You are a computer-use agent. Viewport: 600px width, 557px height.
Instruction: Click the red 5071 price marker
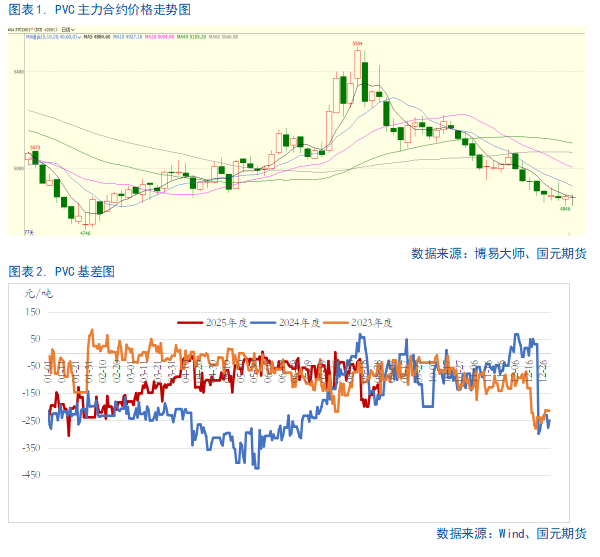tap(34, 147)
